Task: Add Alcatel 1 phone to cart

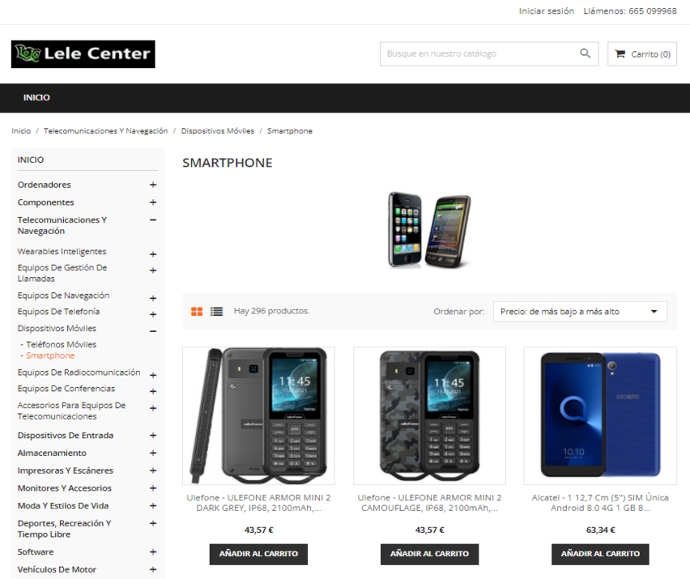Action: 600,554
